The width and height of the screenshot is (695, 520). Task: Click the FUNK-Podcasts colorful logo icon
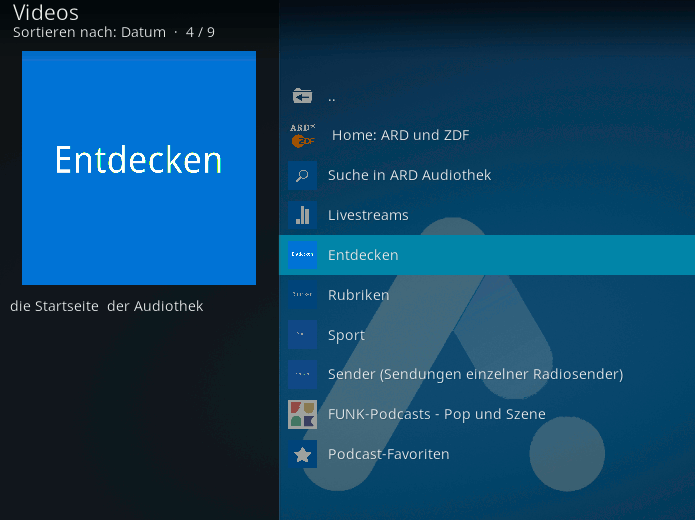click(x=302, y=414)
